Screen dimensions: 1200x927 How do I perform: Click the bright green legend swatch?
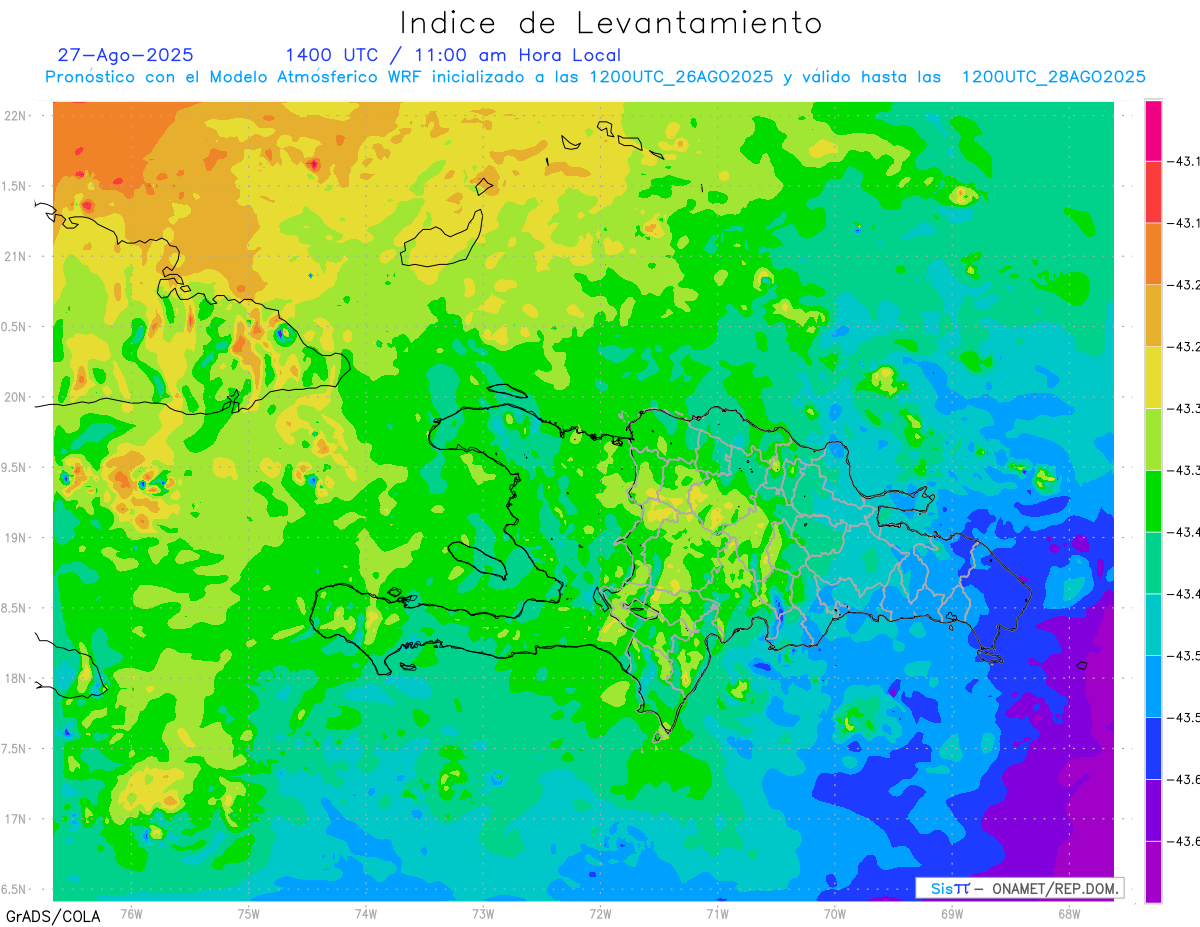tap(1153, 501)
